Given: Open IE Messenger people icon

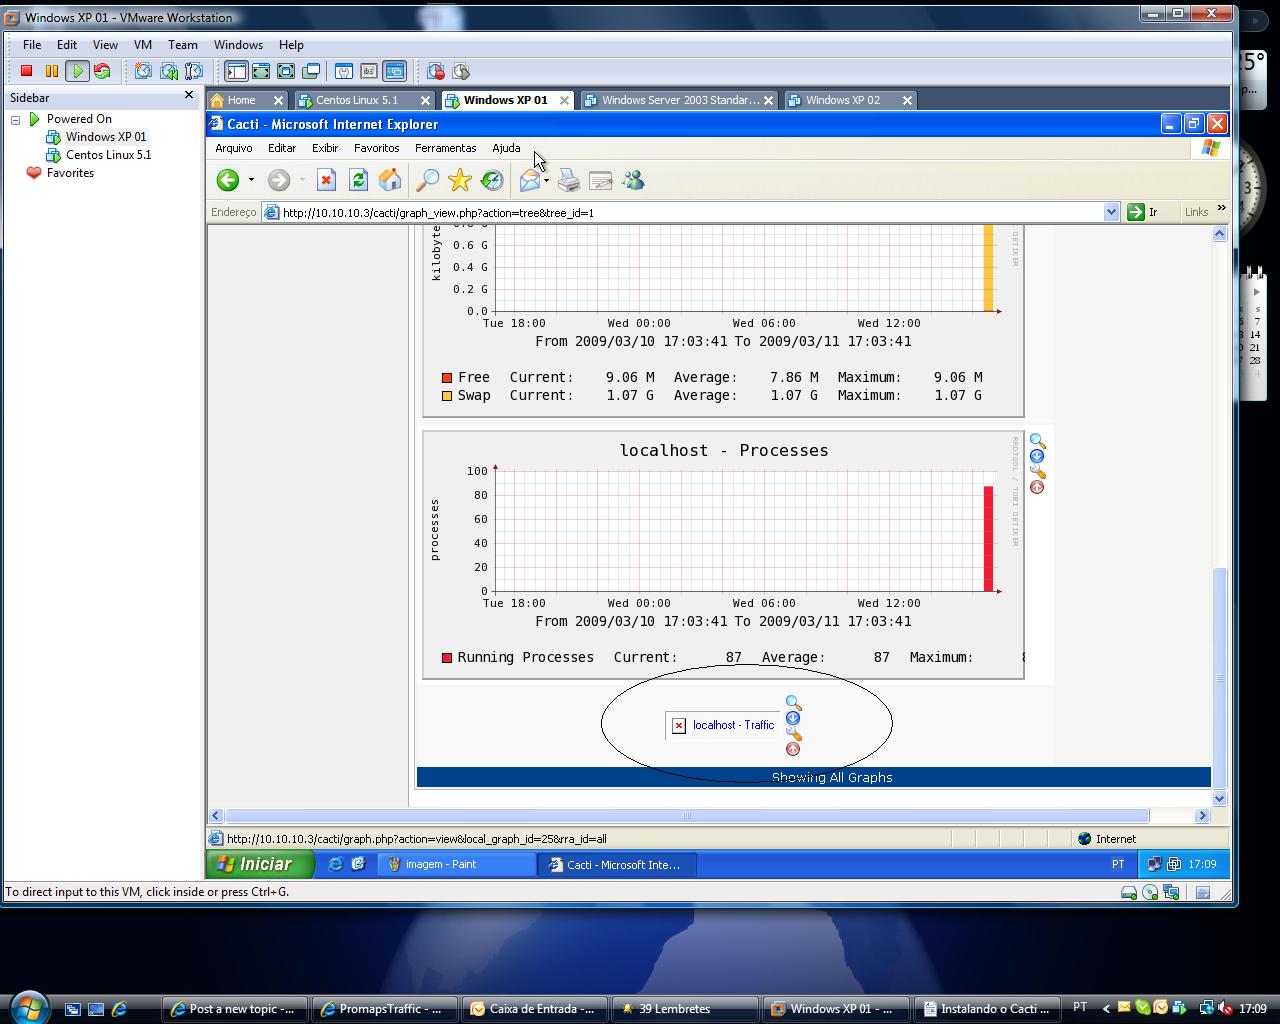Looking at the screenshot, I should (633, 180).
